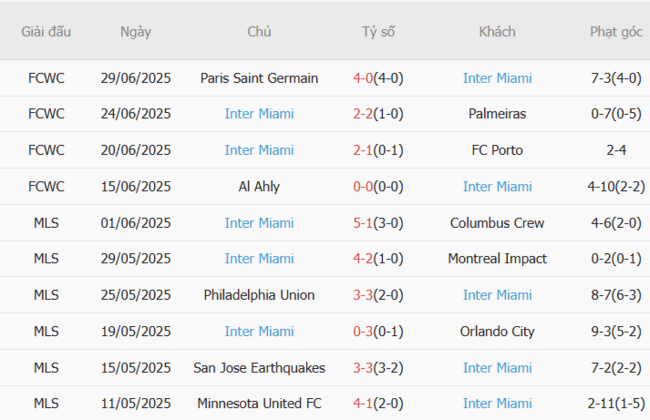The height and width of the screenshot is (420, 650).
Task: Click the Minnesota United FC team name
Action: (x=259, y=404)
